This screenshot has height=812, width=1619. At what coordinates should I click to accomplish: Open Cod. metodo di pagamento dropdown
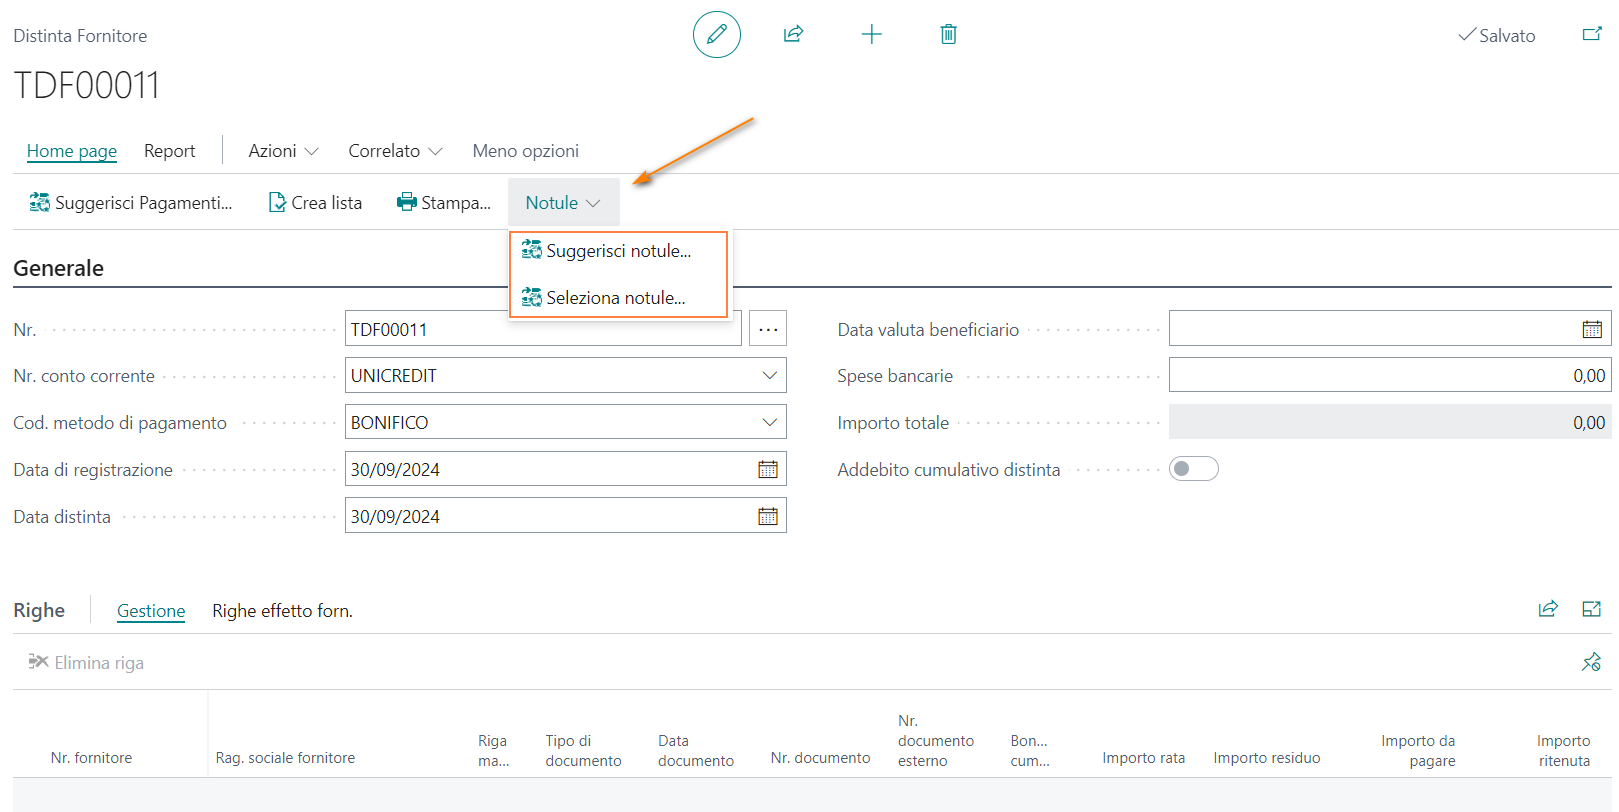click(x=769, y=423)
